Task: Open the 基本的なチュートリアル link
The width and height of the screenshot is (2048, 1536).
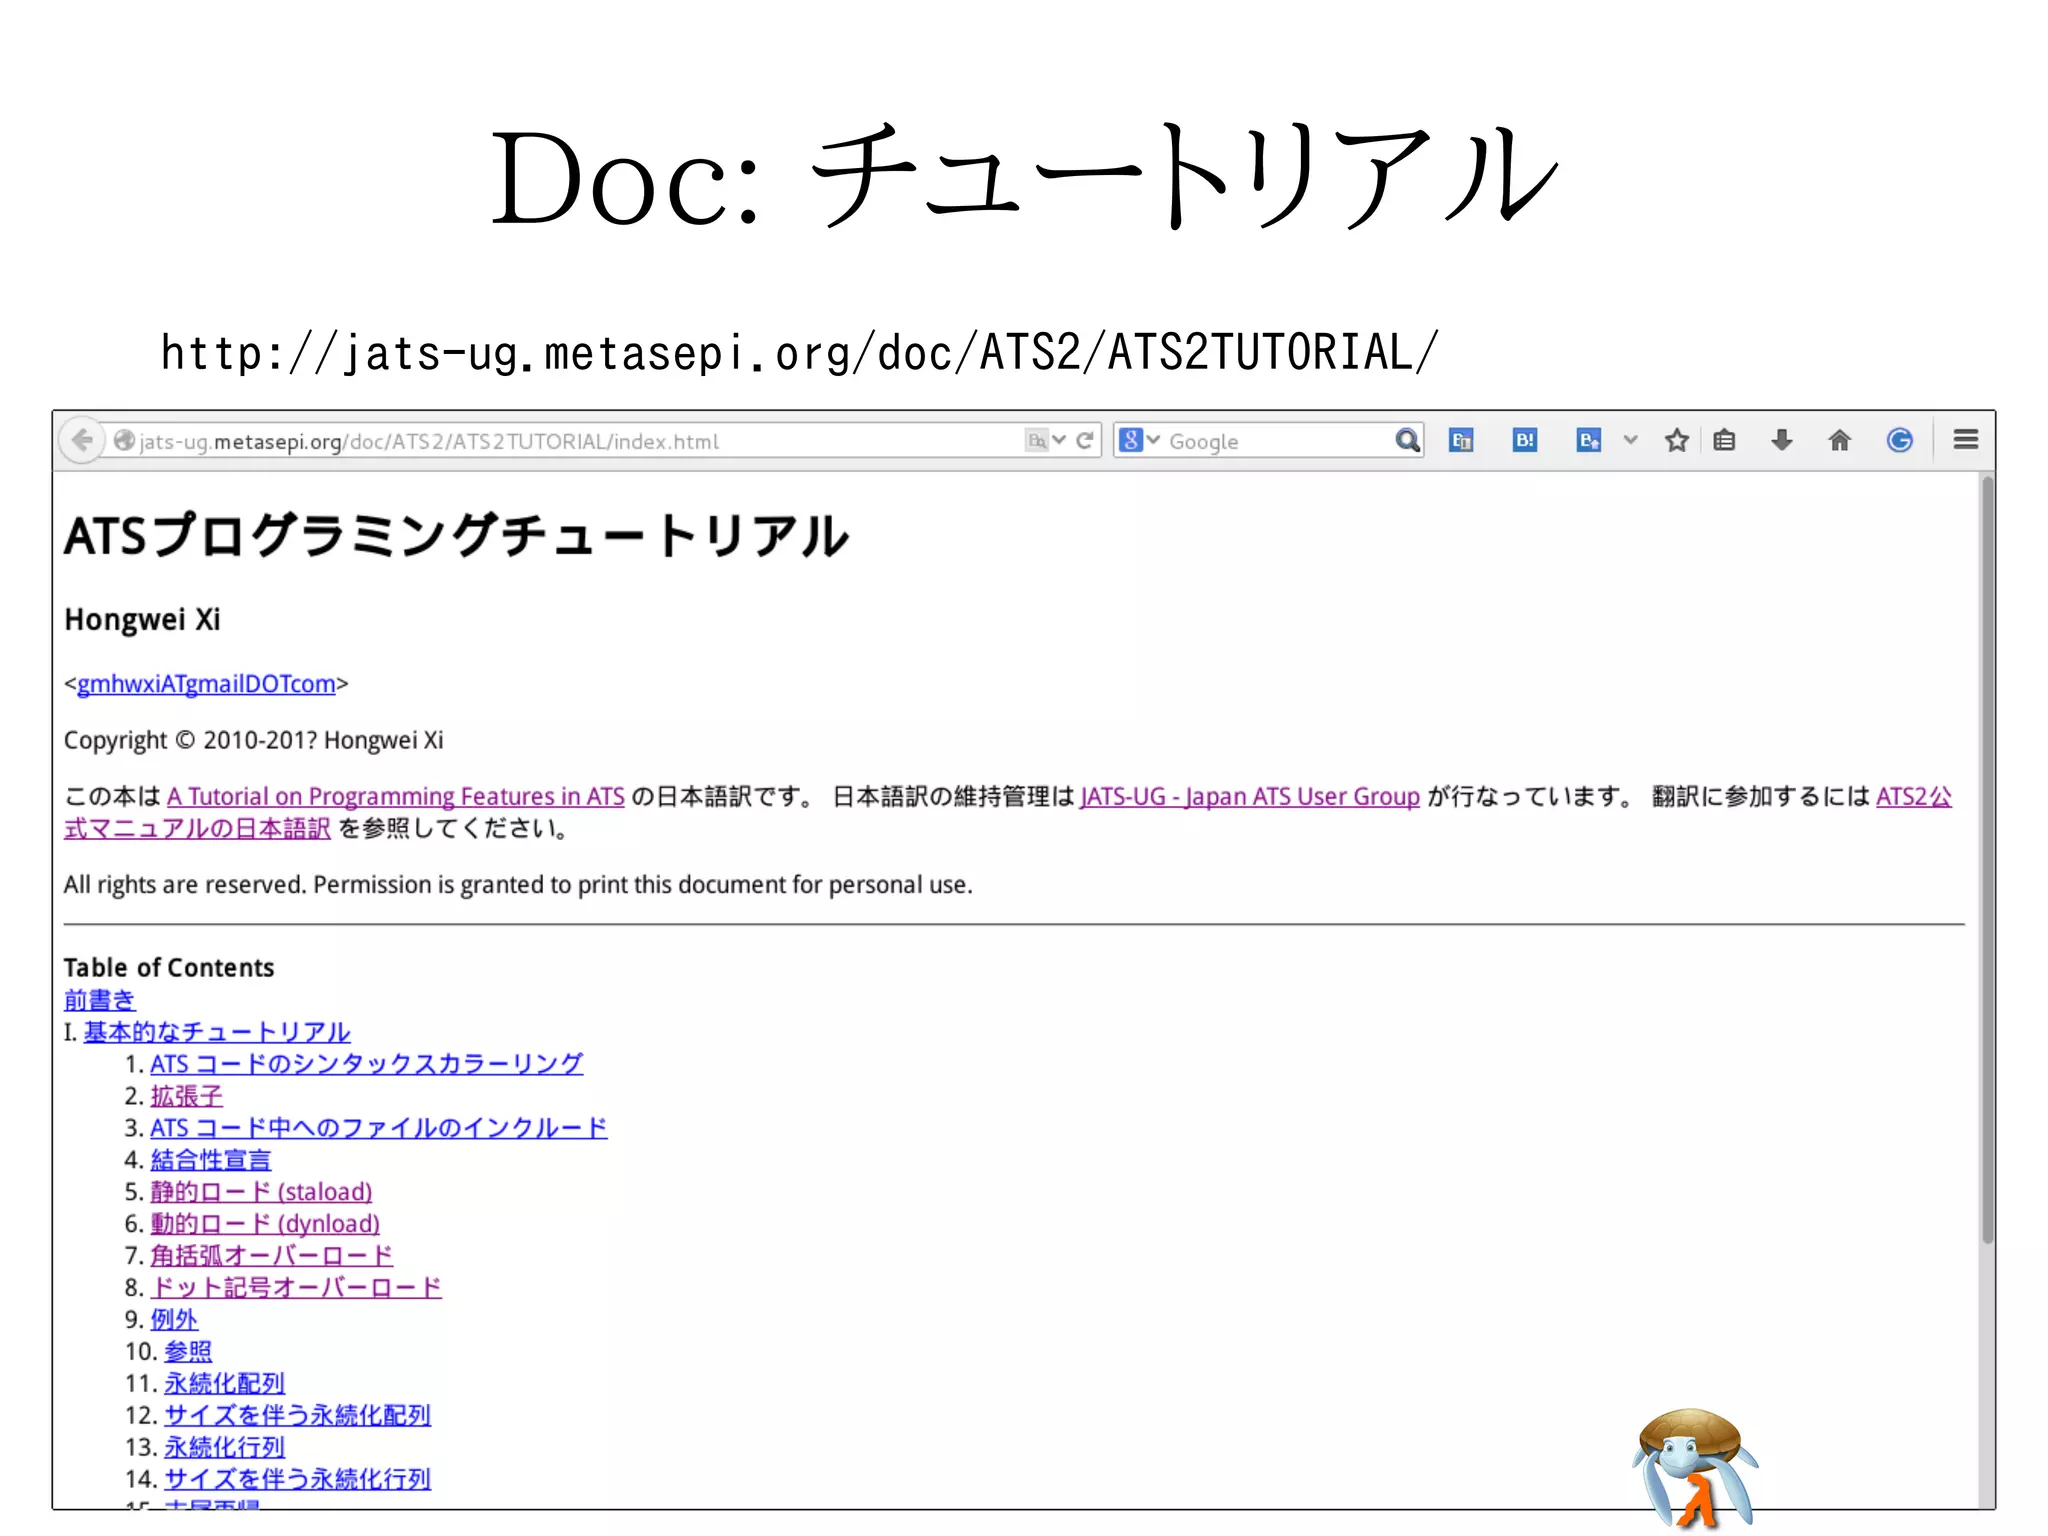Action: pyautogui.click(x=217, y=1032)
